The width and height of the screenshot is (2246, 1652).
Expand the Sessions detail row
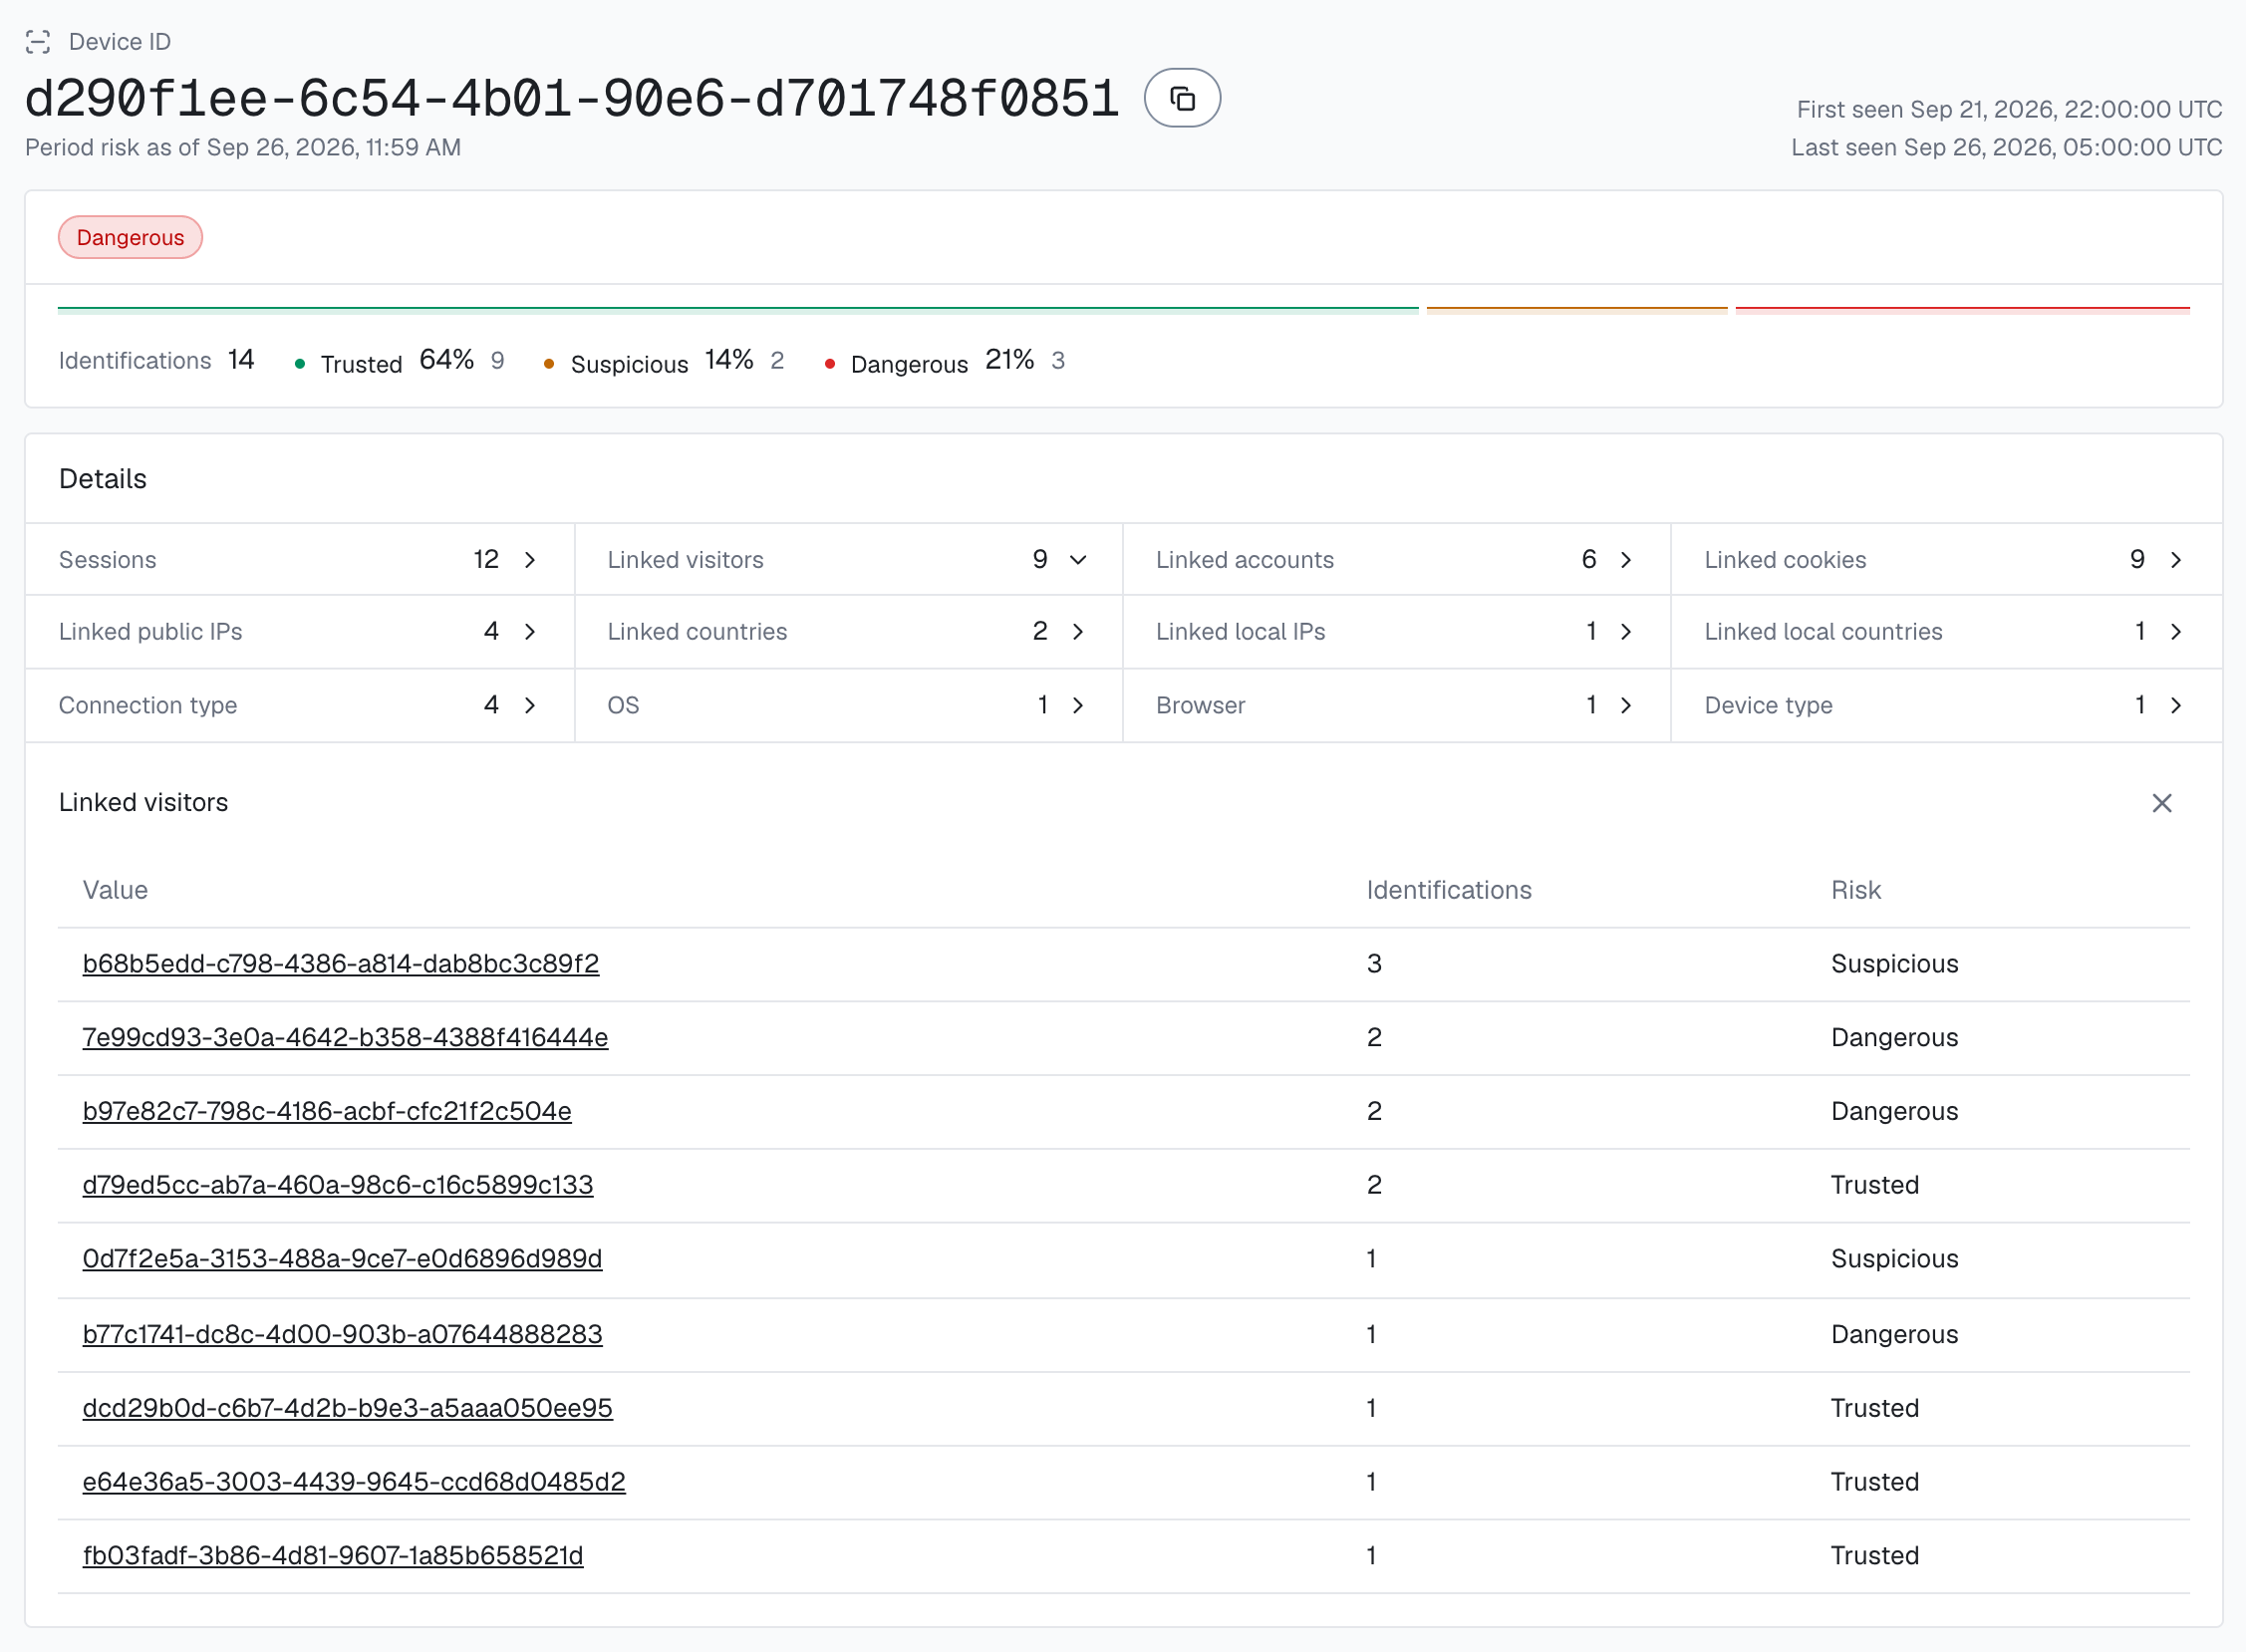299,559
